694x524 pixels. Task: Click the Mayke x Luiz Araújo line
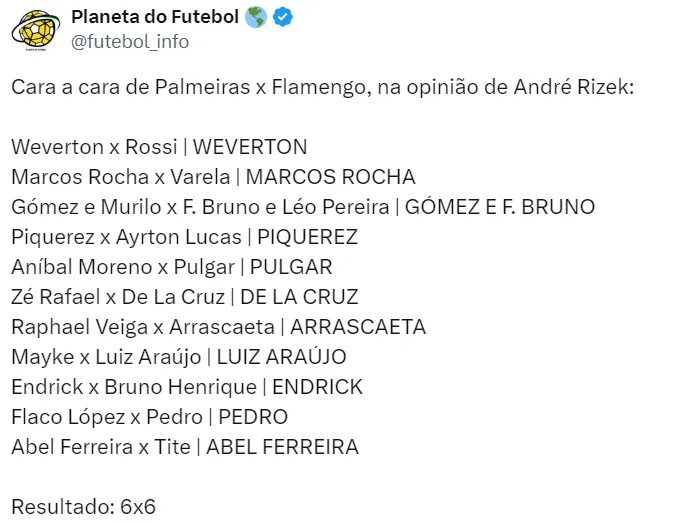[186, 357]
